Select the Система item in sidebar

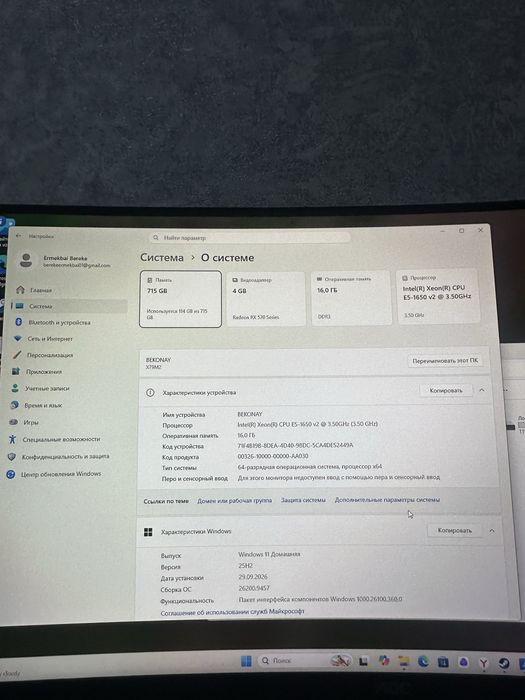click(x=70, y=306)
